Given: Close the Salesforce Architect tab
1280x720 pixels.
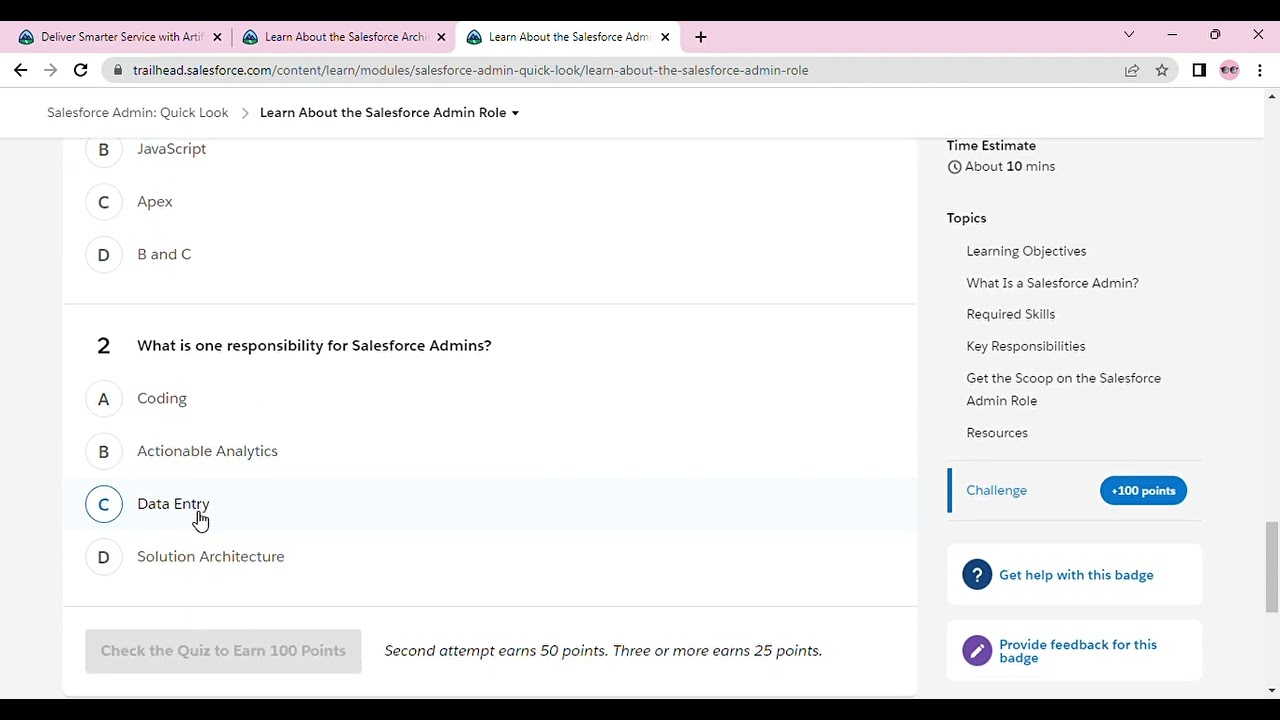Looking at the screenshot, I should click(x=441, y=37).
